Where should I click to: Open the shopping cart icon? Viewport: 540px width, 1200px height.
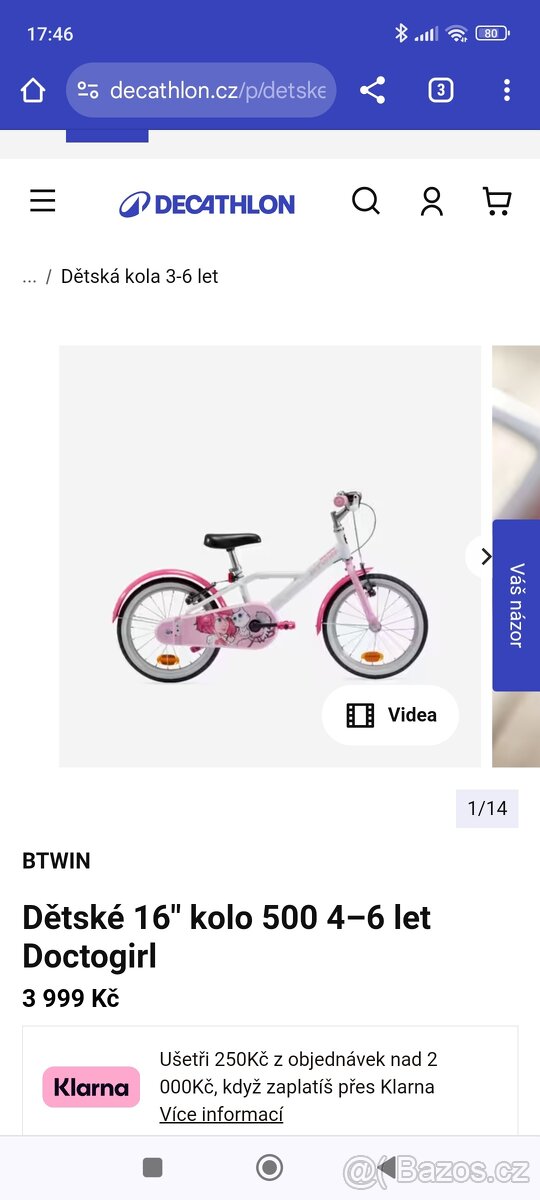(x=497, y=202)
